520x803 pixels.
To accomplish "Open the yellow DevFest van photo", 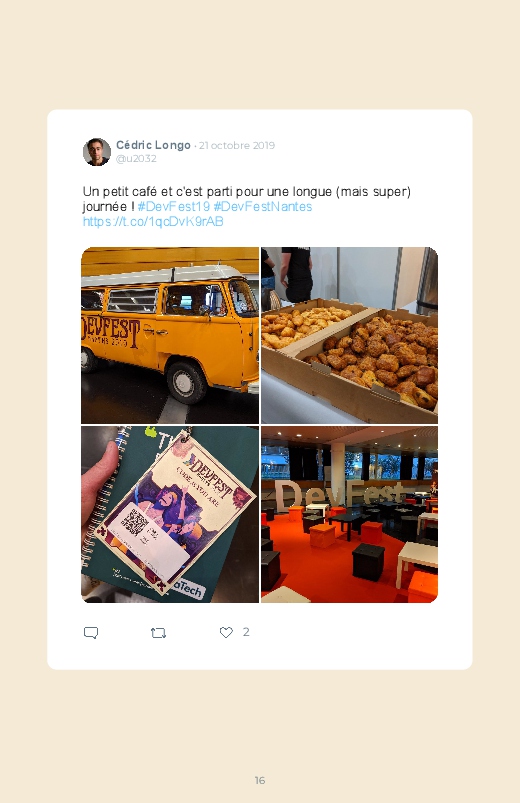I will [170, 335].
